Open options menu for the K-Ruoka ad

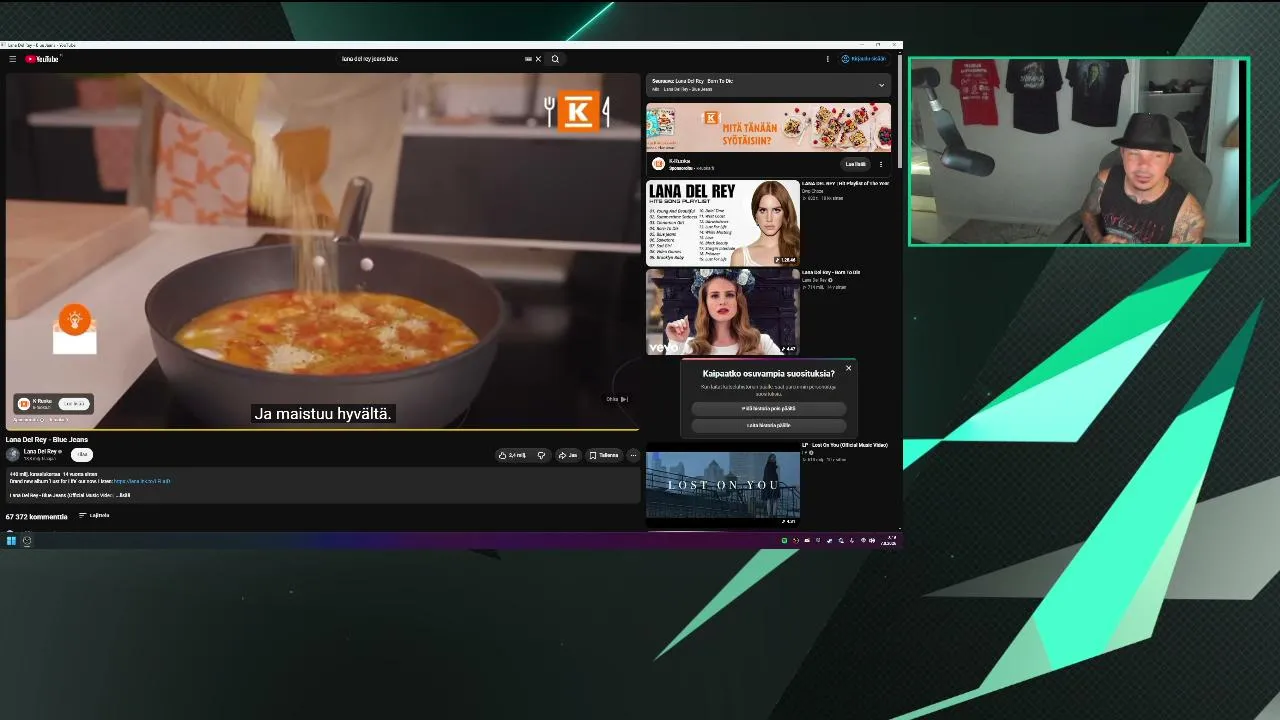(x=881, y=164)
